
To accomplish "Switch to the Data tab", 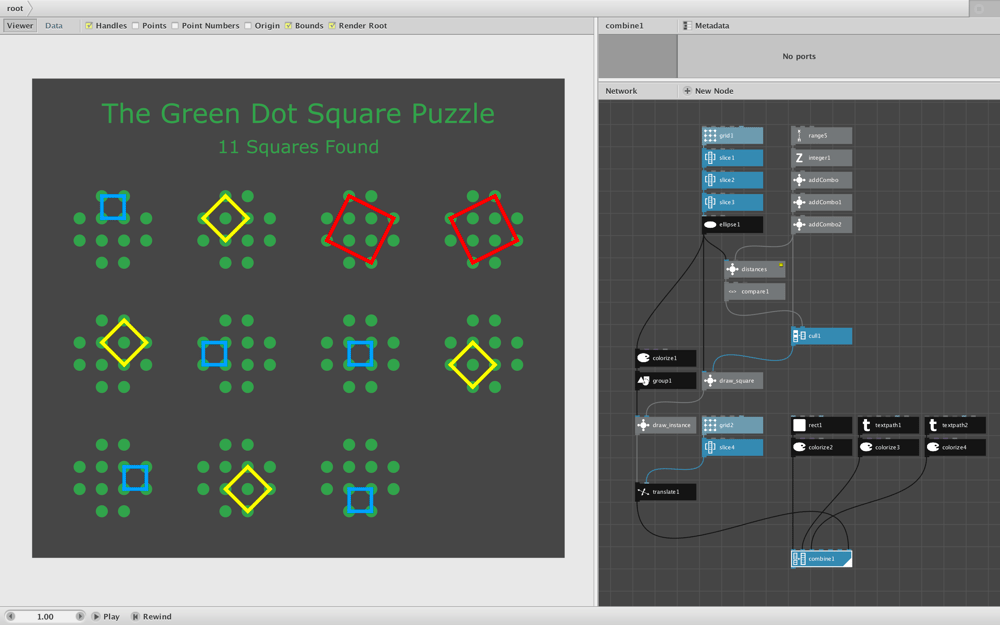I will [54, 26].
